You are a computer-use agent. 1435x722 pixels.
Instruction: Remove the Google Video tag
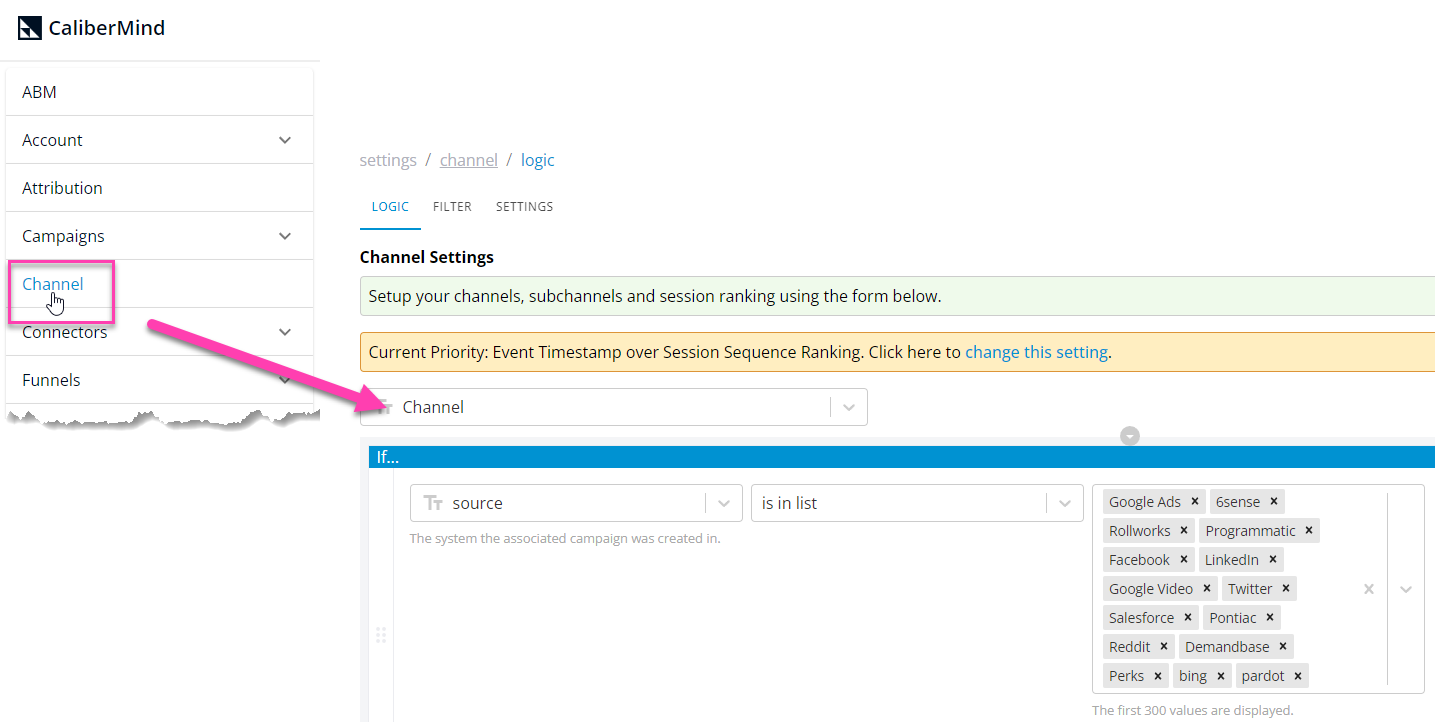pos(1207,589)
